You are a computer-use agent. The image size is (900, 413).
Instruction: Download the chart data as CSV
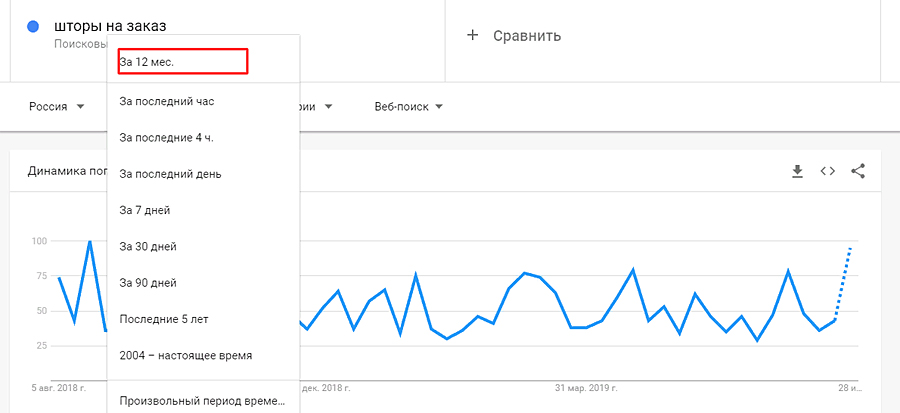pyautogui.click(x=797, y=171)
